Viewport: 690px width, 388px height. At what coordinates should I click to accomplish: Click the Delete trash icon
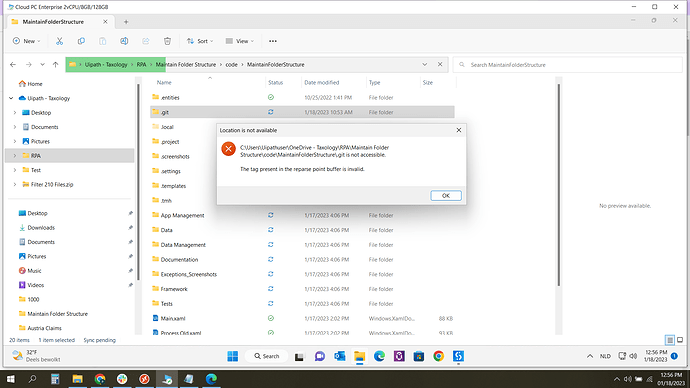(167, 41)
